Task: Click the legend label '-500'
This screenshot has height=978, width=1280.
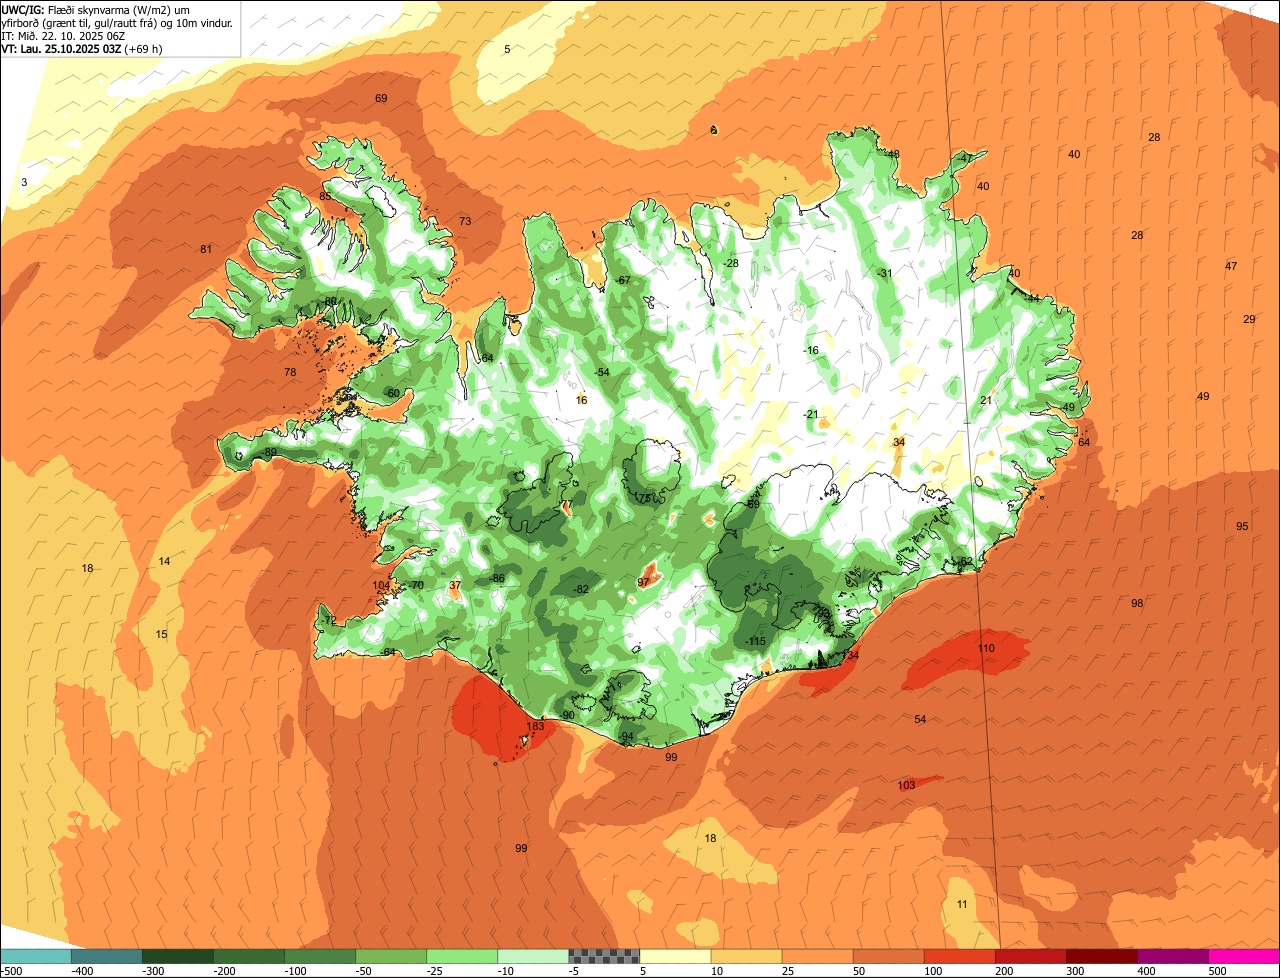Action: tap(12, 970)
